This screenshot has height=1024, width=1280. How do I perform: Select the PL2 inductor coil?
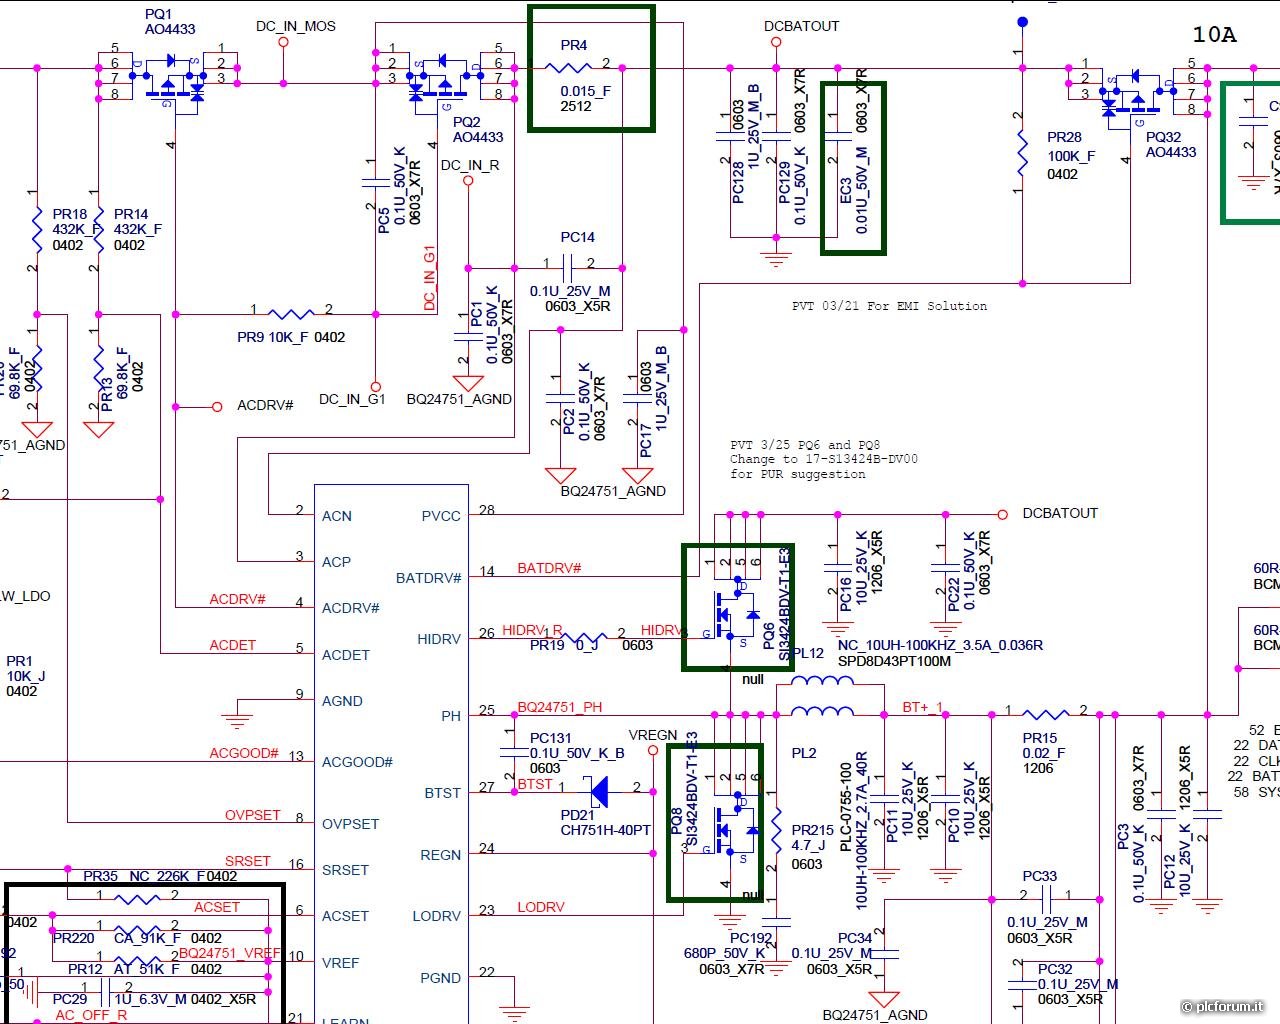point(823,712)
